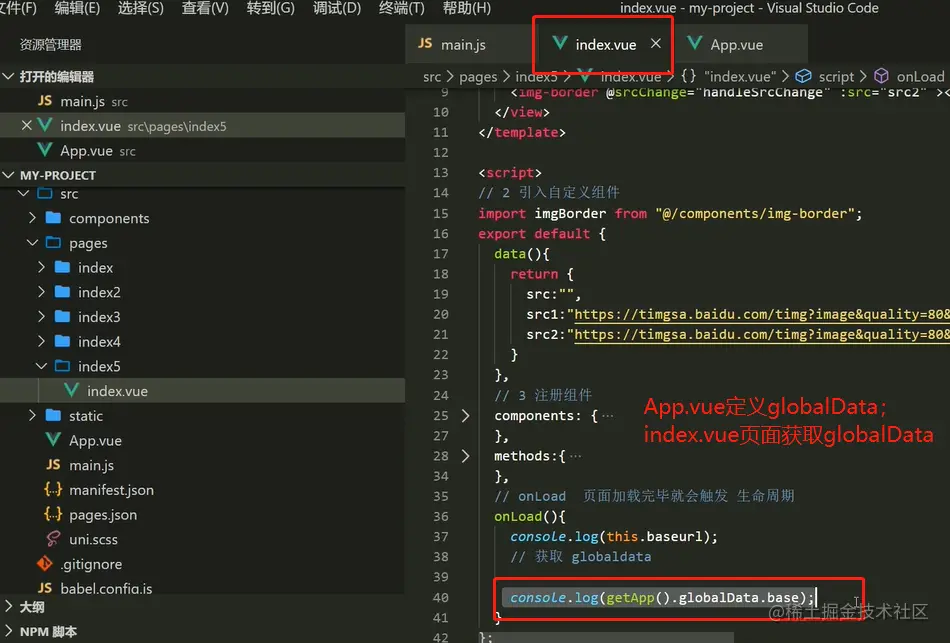Expand the index3 folder chevron
Image resolution: width=950 pixels, height=643 pixels.
click(x=41, y=316)
